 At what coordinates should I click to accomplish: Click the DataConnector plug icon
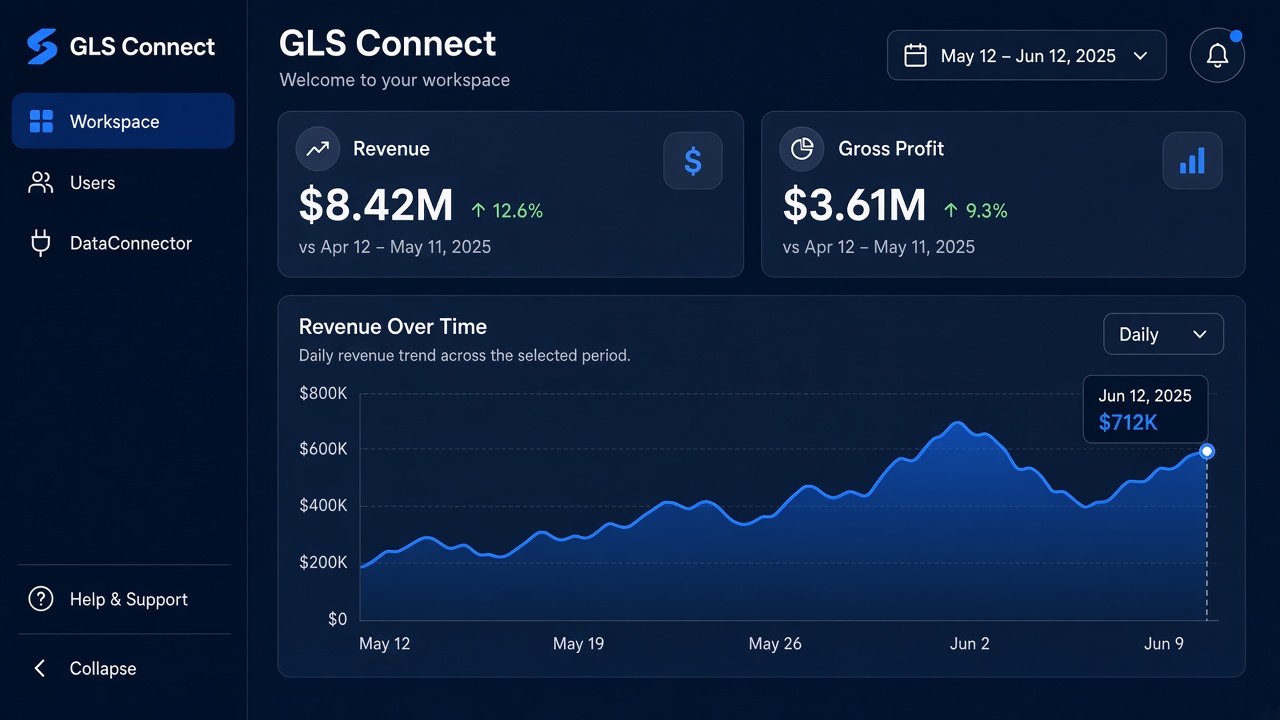41,243
